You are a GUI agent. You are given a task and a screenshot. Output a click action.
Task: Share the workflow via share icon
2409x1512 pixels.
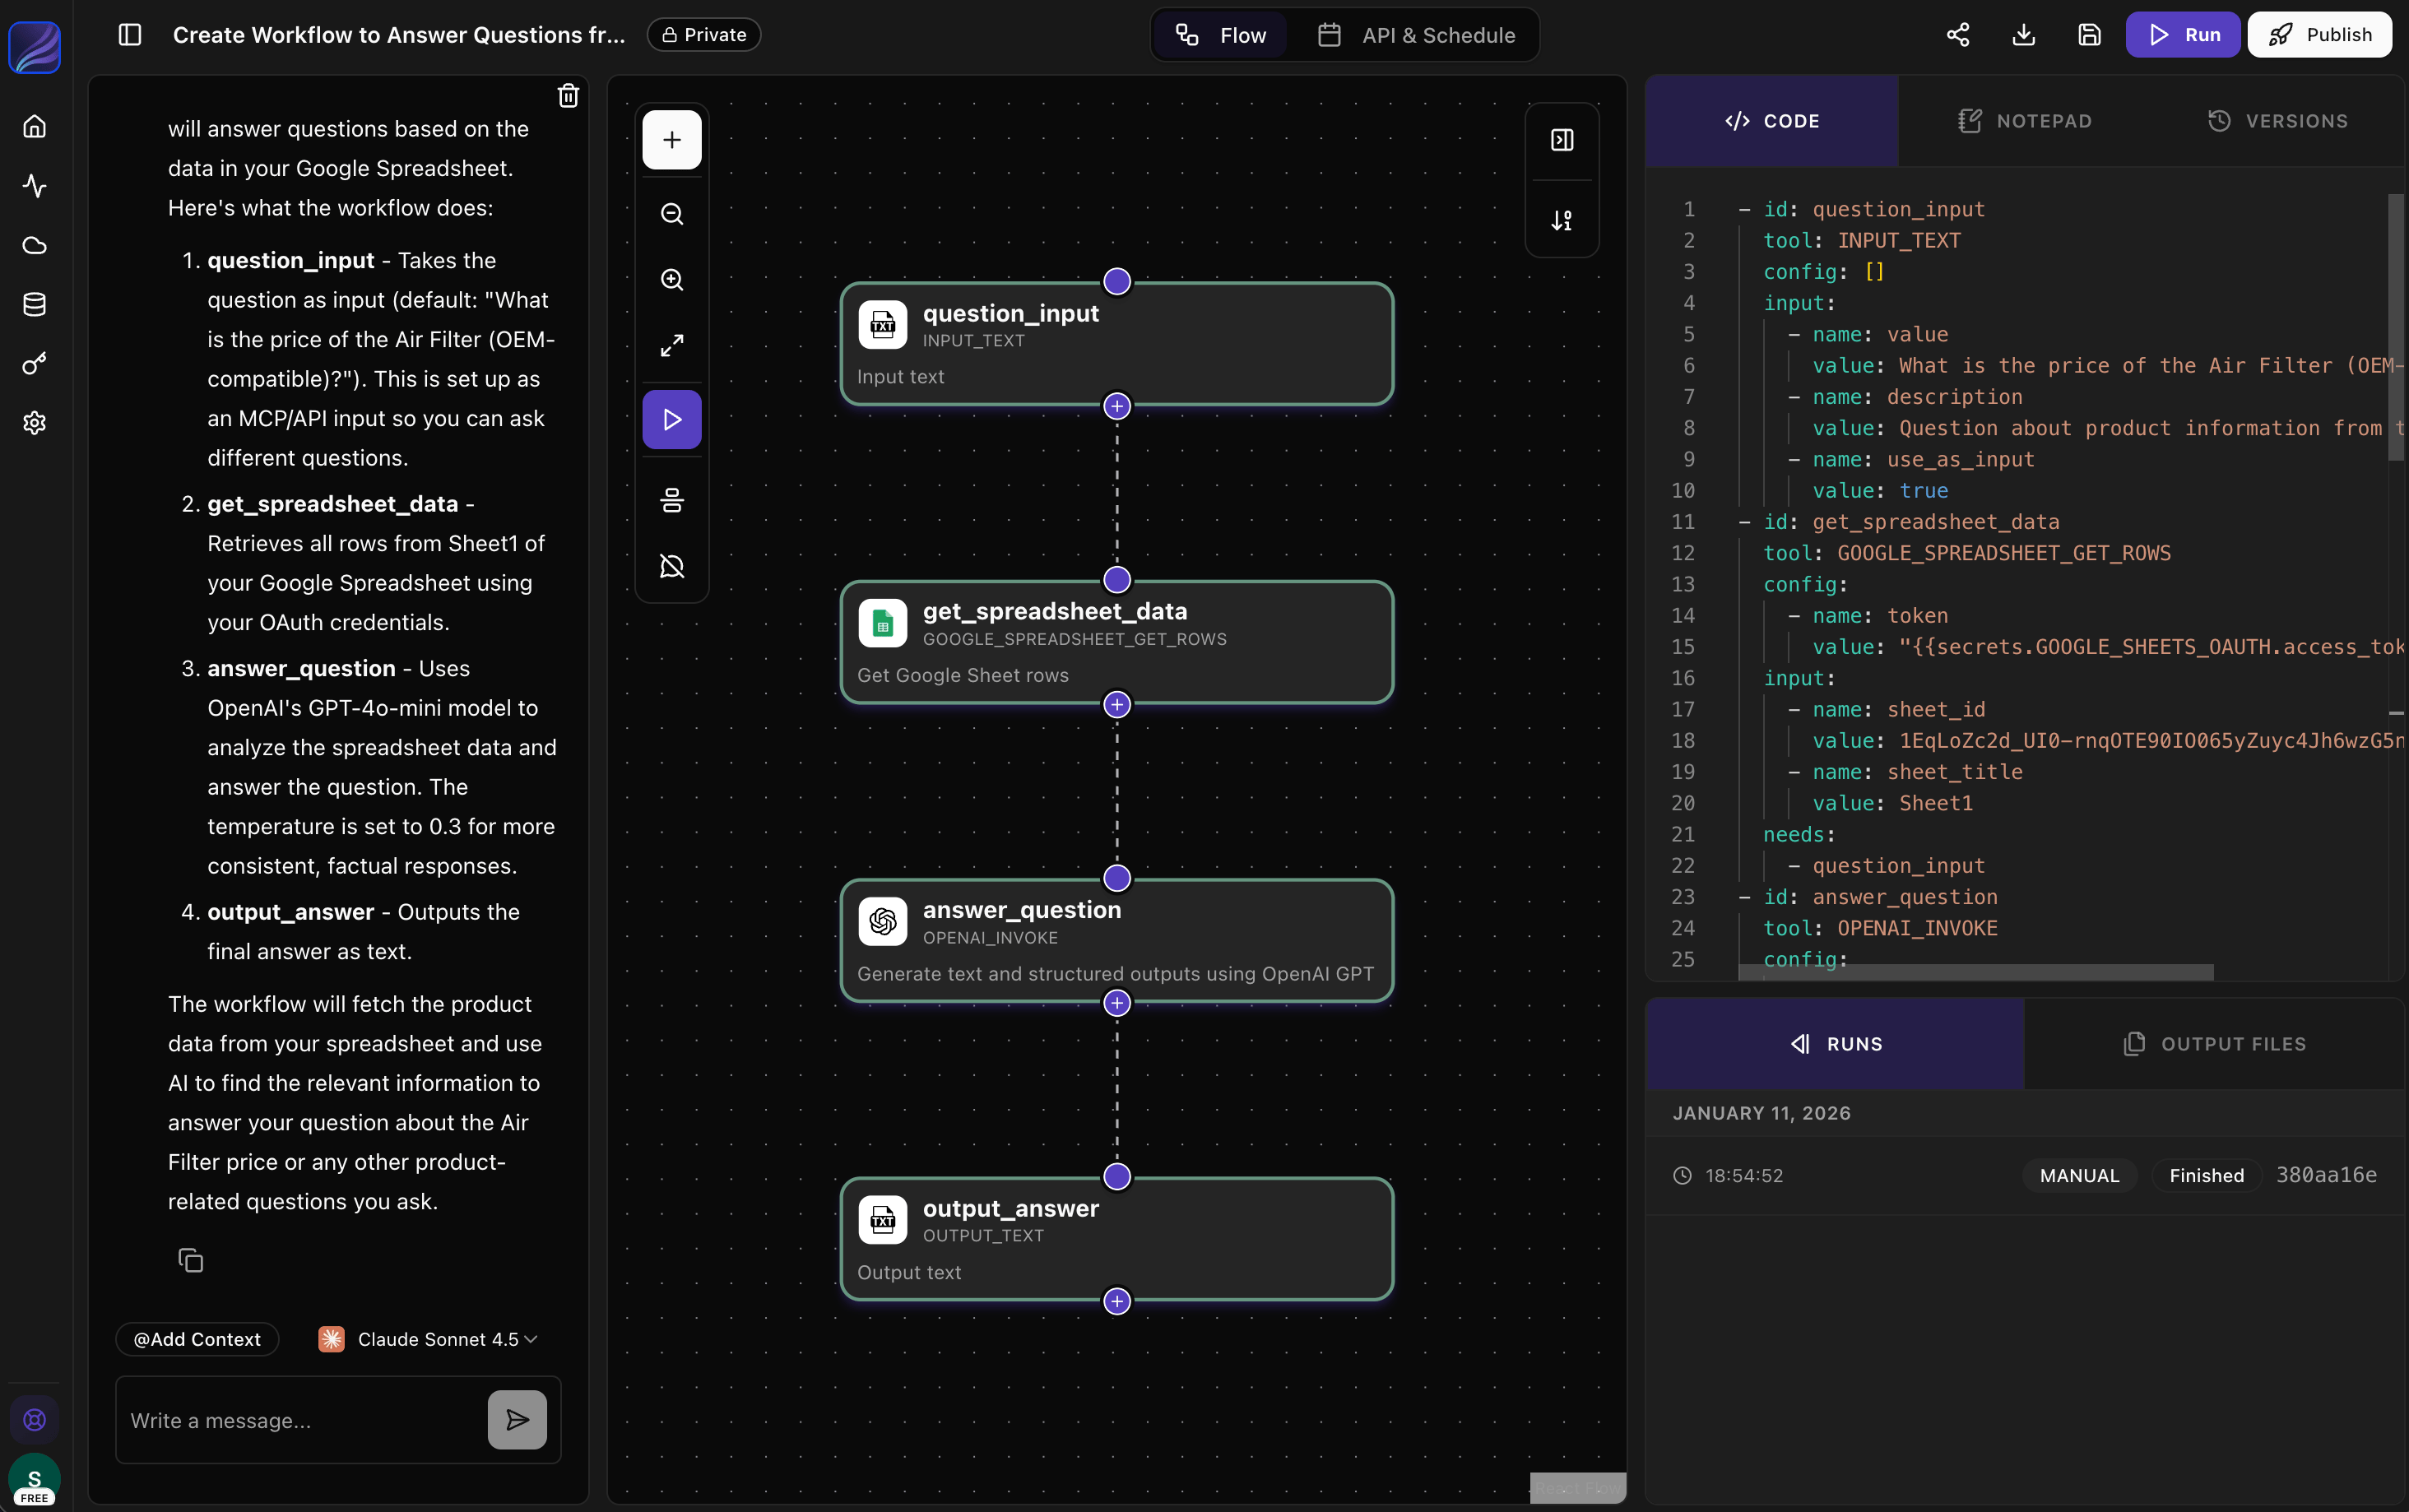tap(1958, 35)
